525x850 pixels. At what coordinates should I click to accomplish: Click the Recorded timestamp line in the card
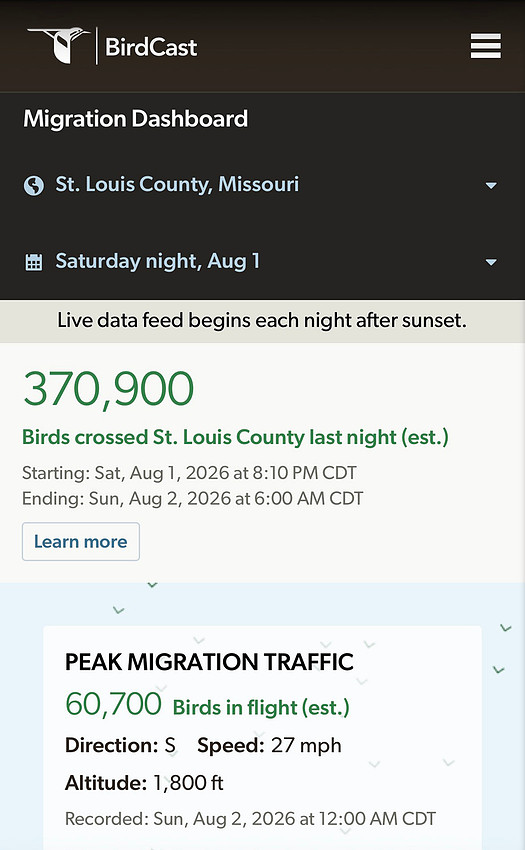(x=250, y=819)
